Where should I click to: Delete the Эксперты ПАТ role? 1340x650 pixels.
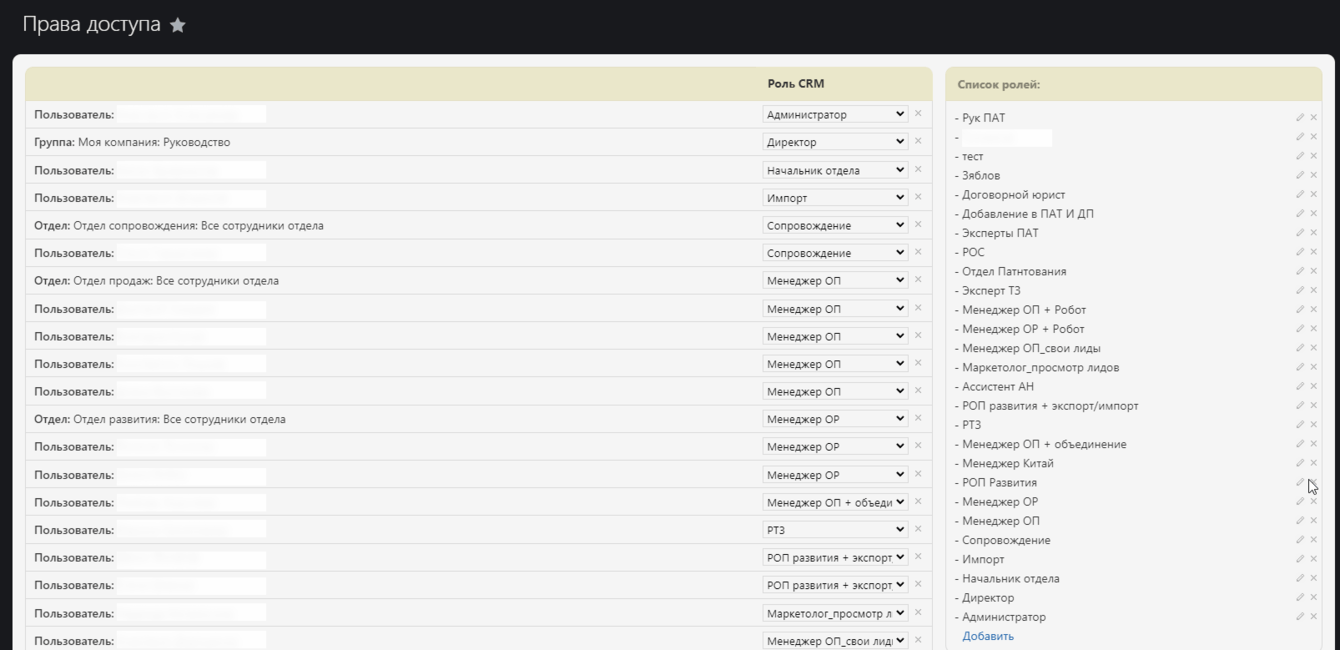(1314, 233)
